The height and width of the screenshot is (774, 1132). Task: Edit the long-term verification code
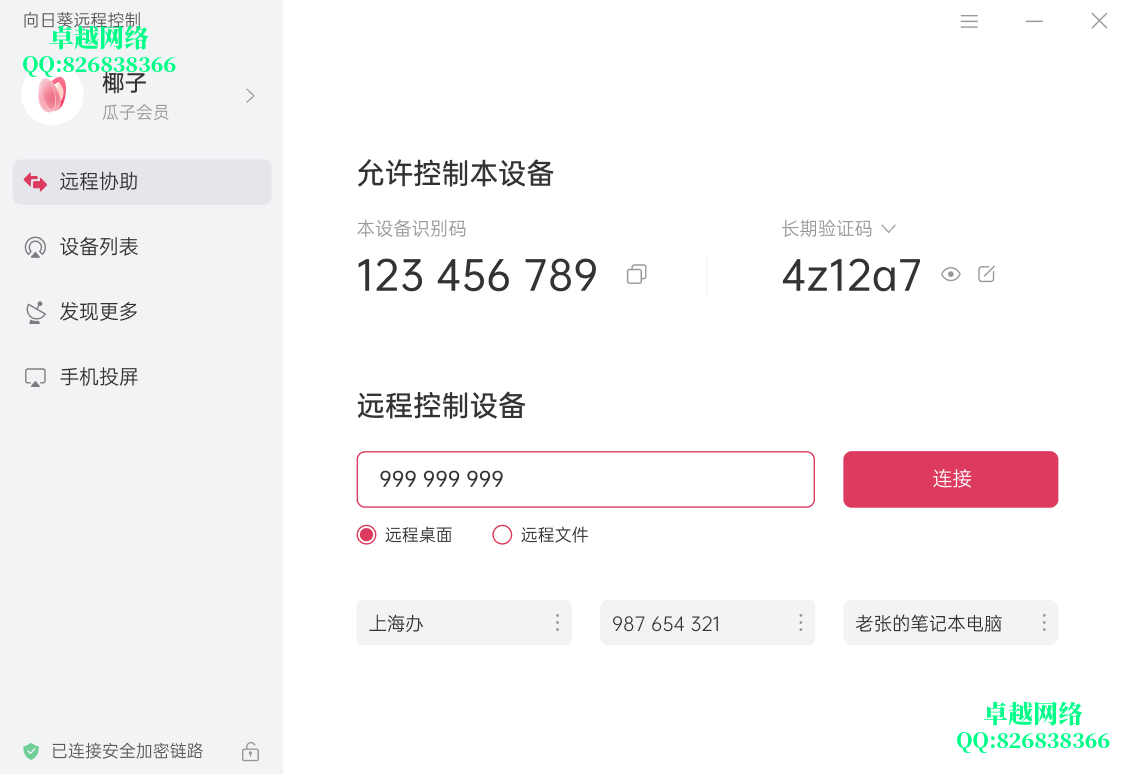[986, 274]
